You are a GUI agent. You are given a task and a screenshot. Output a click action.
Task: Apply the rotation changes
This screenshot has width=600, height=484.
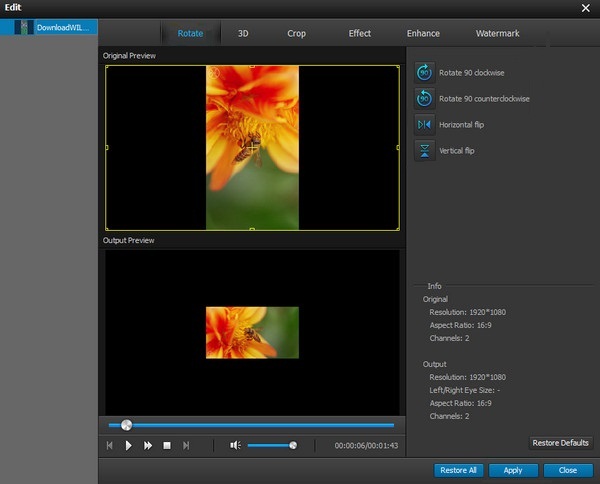(x=513, y=470)
